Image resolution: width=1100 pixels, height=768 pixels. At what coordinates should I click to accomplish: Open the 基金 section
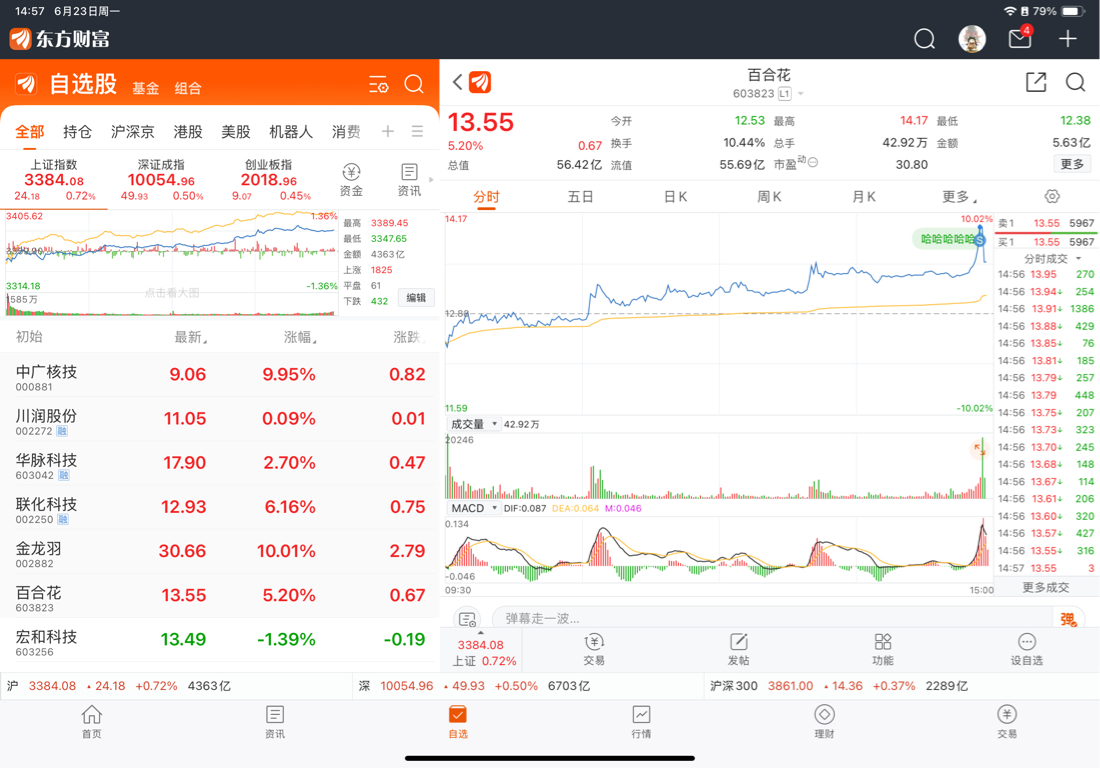pyautogui.click(x=145, y=88)
